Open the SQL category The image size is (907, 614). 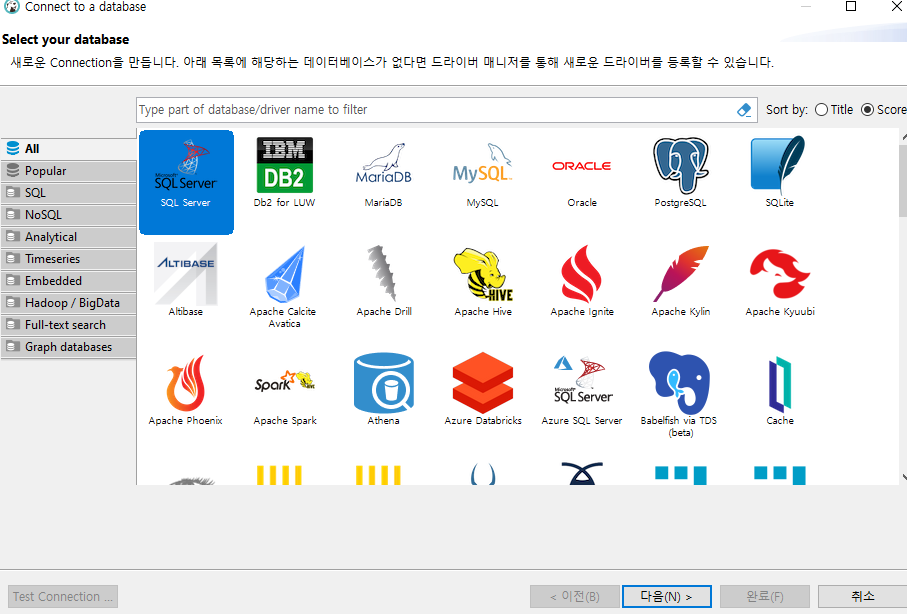(x=68, y=193)
